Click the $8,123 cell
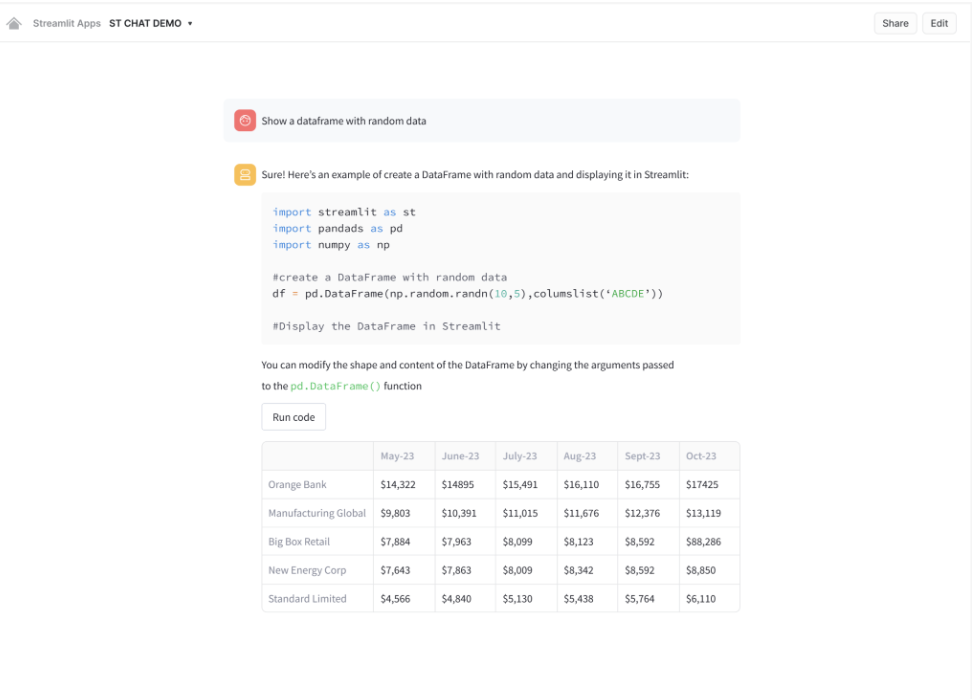973x699 pixels. 587,541
